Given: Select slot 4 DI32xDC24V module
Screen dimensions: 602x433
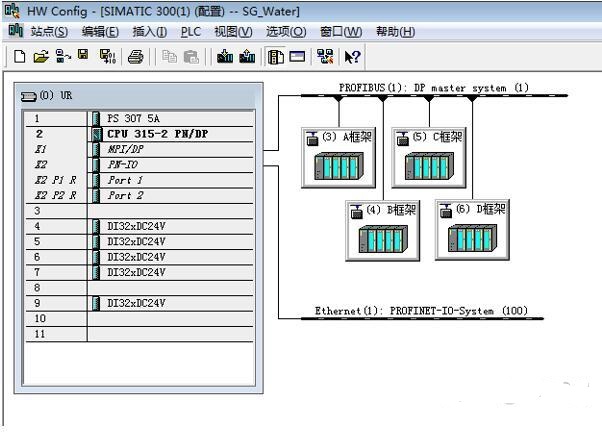Looking at the screenshot, I should point(139,226).
